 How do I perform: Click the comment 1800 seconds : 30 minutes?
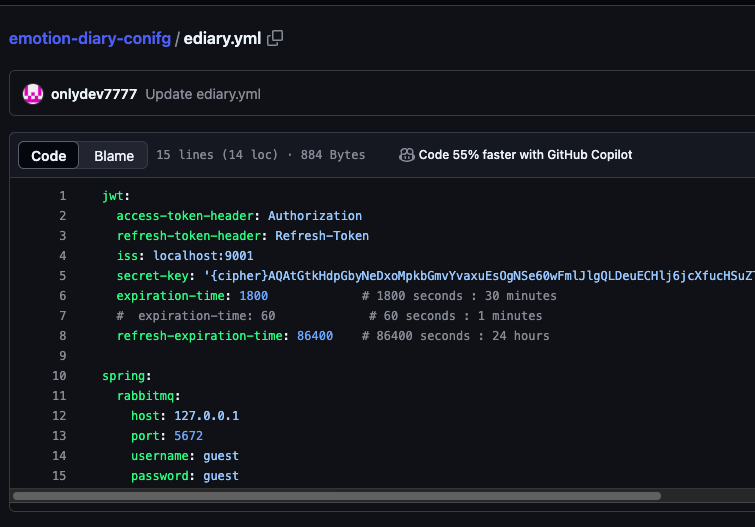(459, 296)
